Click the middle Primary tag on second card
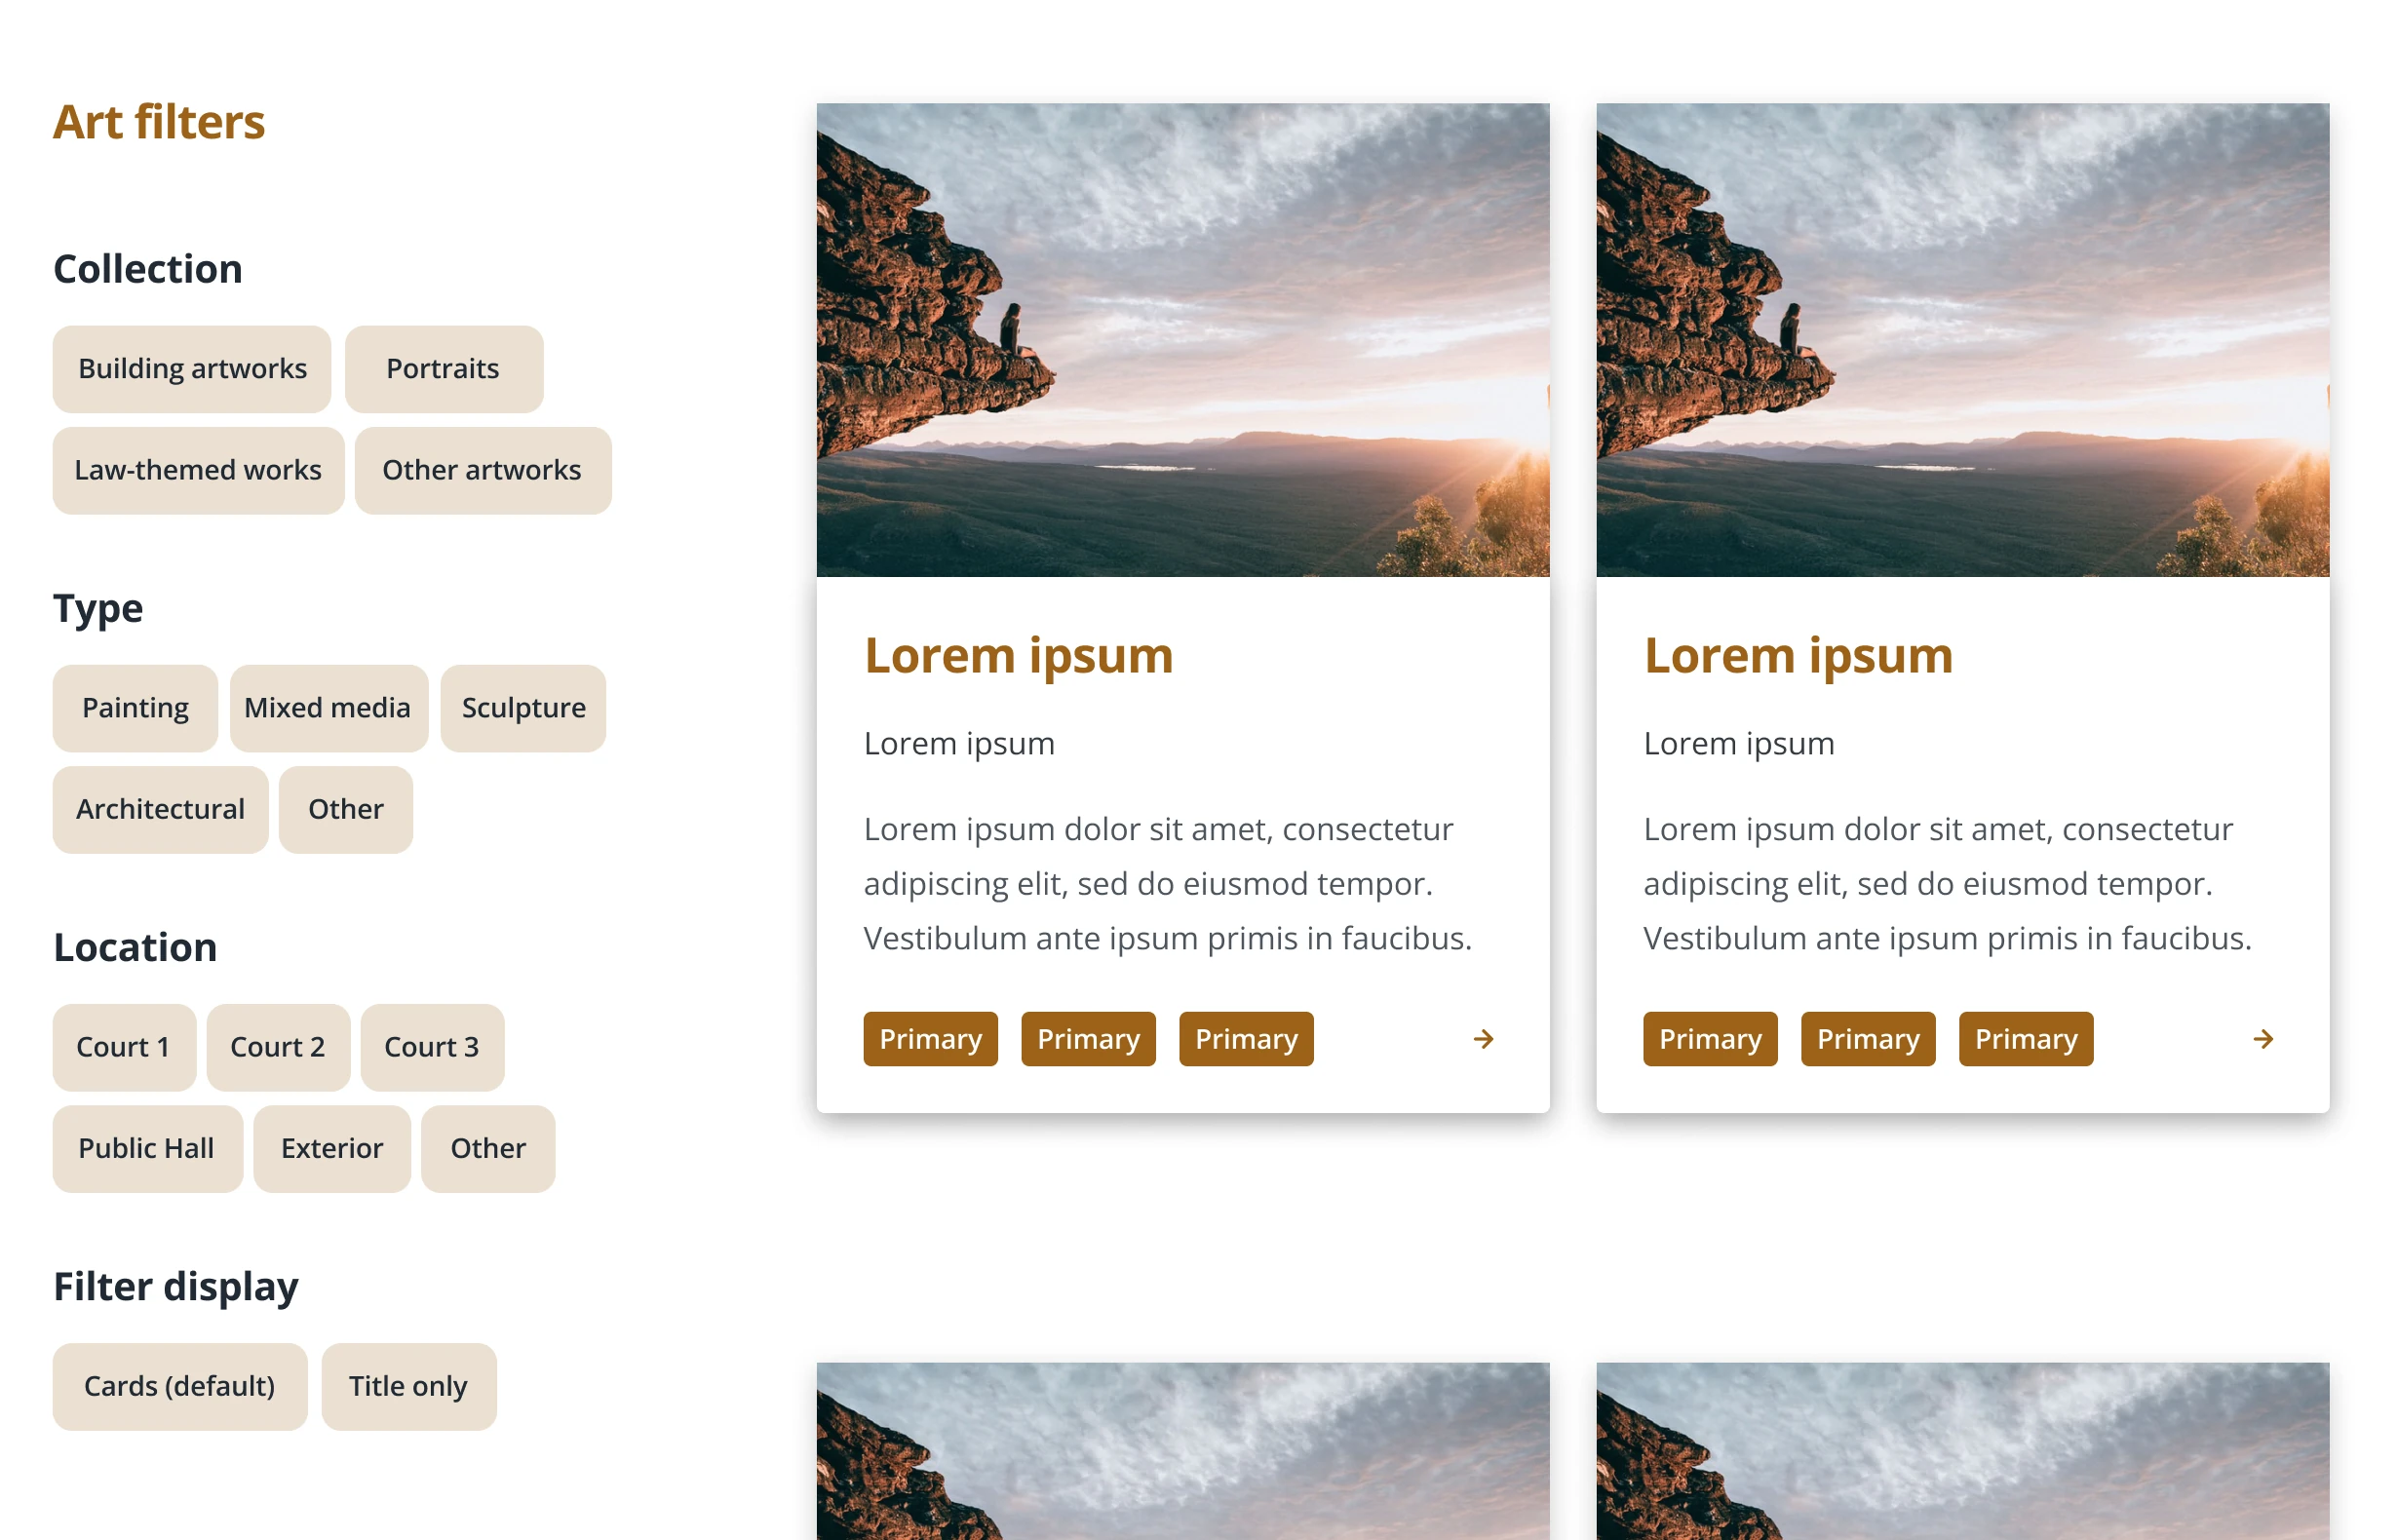Viewport: 2398px width, 1540px height. pos(1869,1039)
